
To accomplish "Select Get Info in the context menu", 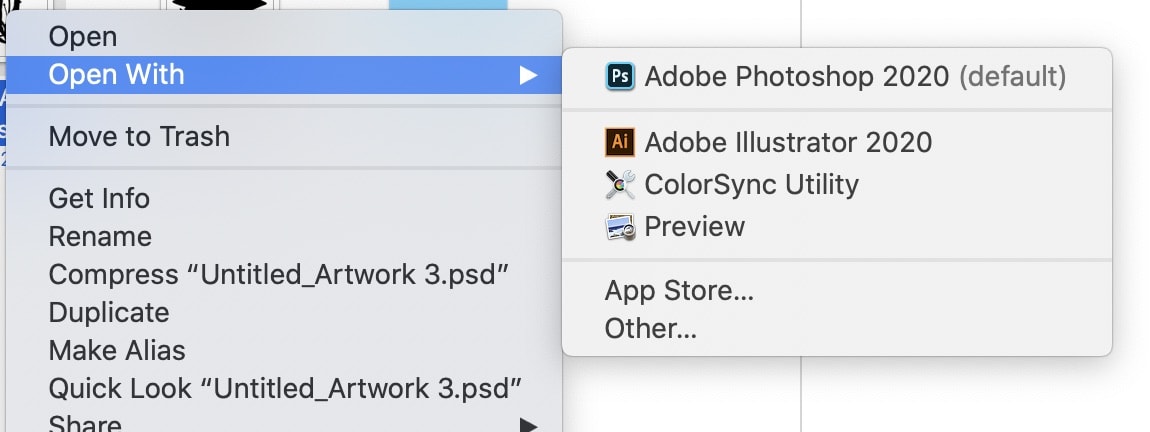I will click(284, 198).
